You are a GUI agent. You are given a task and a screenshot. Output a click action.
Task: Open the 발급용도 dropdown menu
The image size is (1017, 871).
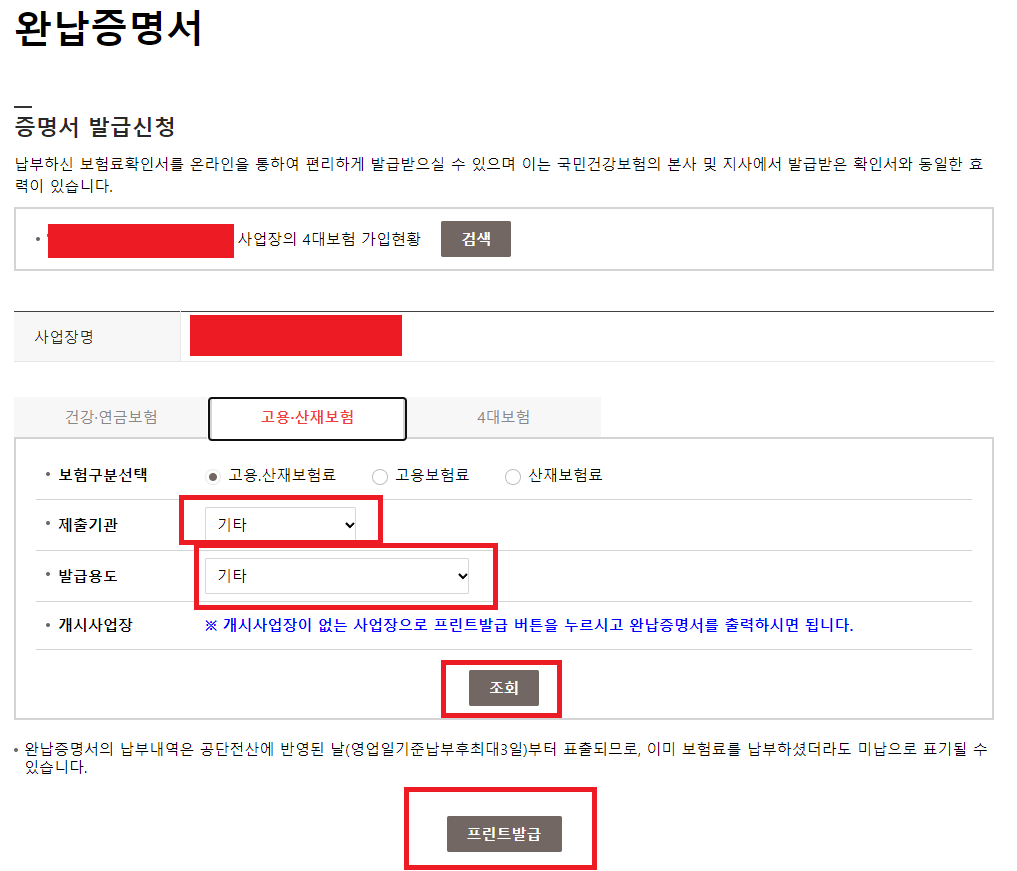[x=337, y=575]
